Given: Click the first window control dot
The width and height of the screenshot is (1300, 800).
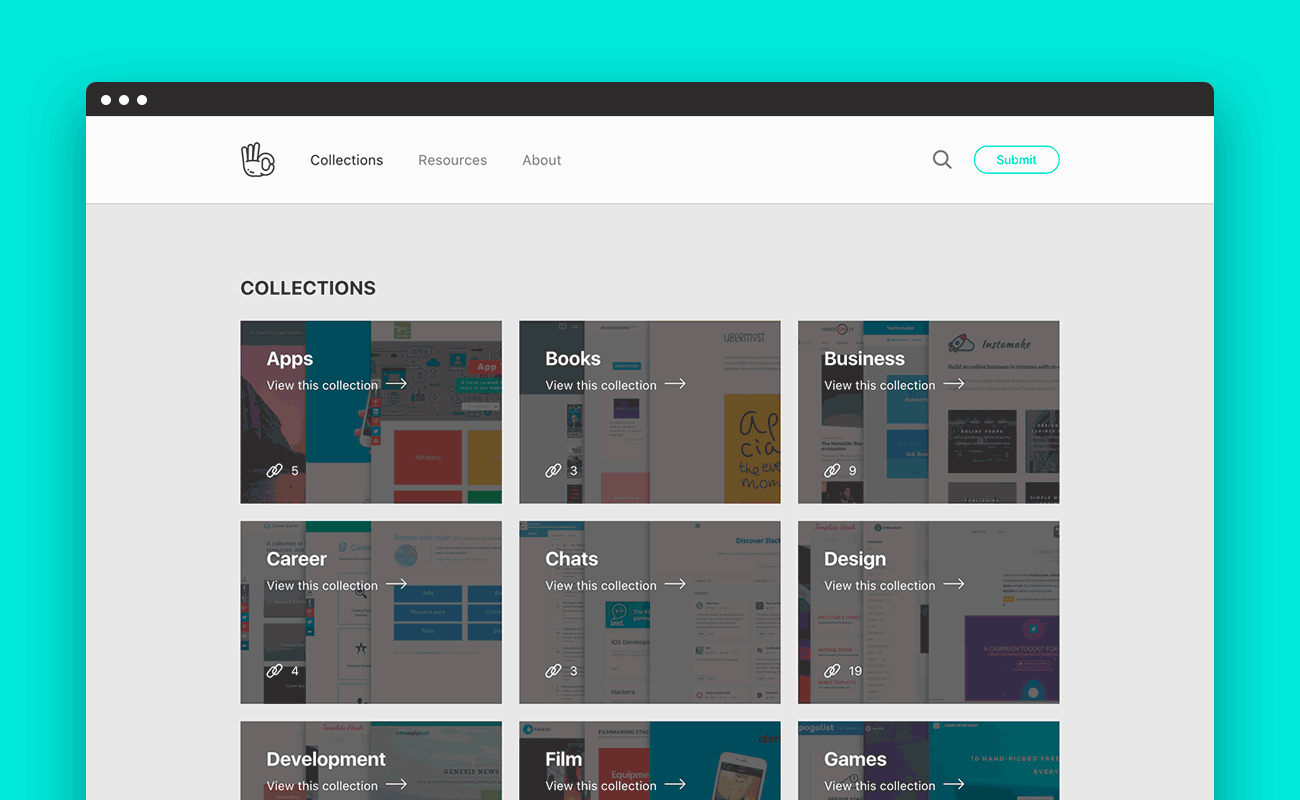Looking at the screenshot, I should pyautogui.click(x=106, y=100).
